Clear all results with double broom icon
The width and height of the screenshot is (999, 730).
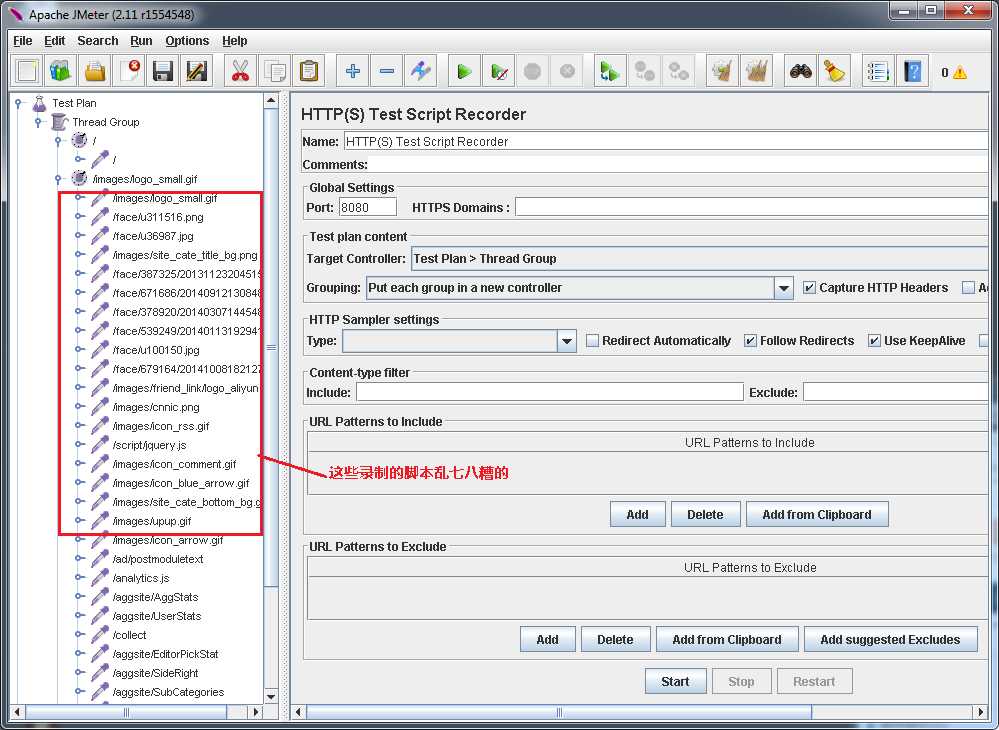tap(756, 71)
